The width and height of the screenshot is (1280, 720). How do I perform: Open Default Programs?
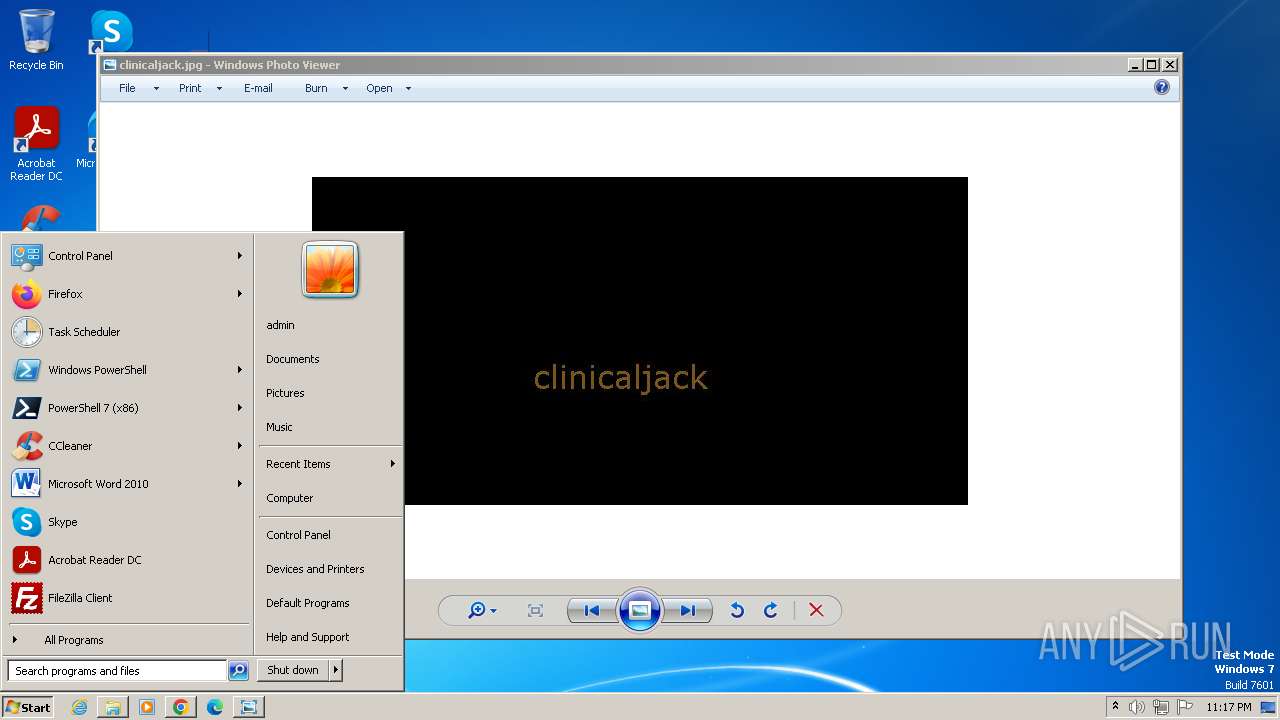(x=308, y=603)
